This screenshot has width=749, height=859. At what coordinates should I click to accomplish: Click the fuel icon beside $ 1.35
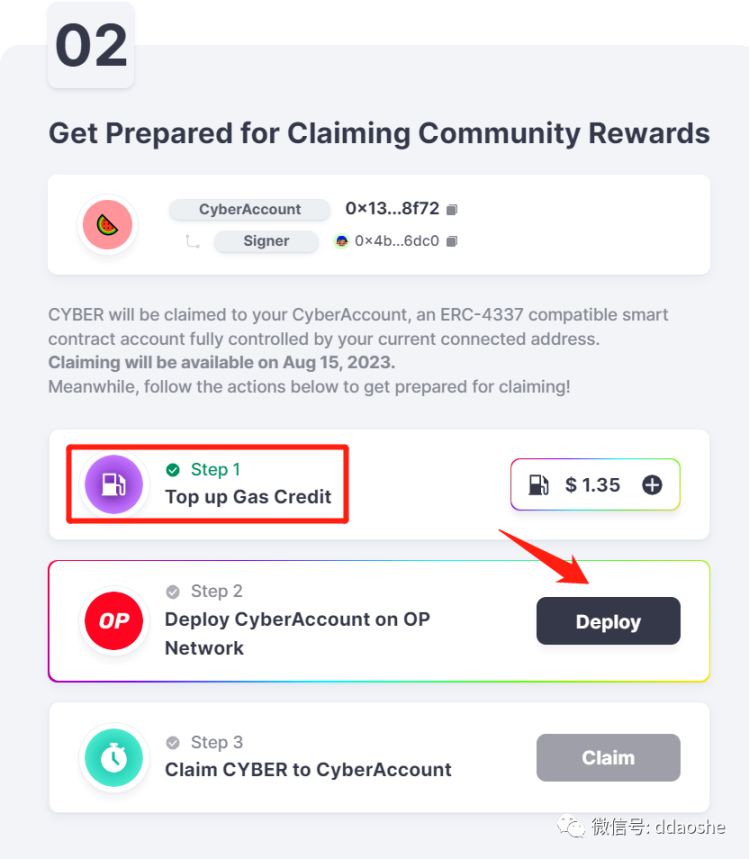coord(539,485)
